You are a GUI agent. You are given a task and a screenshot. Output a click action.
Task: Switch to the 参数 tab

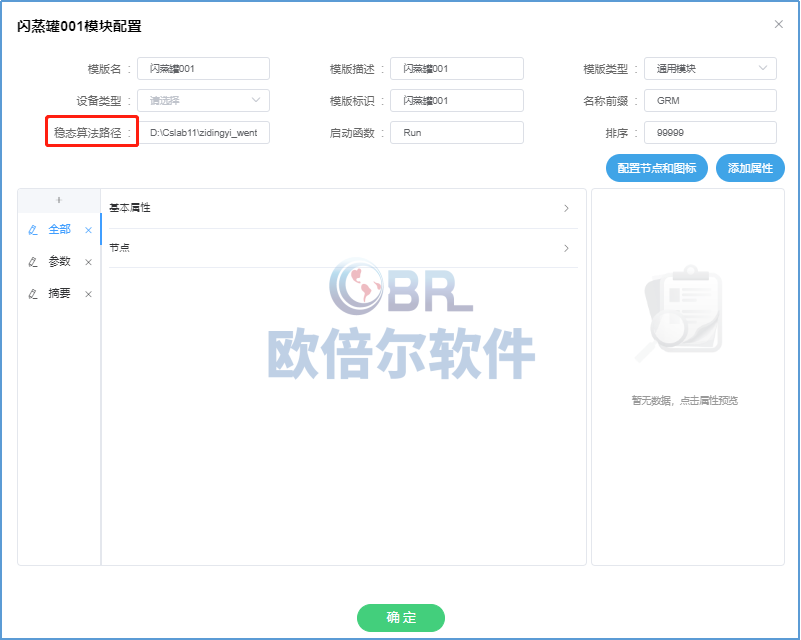click(60, 262)
